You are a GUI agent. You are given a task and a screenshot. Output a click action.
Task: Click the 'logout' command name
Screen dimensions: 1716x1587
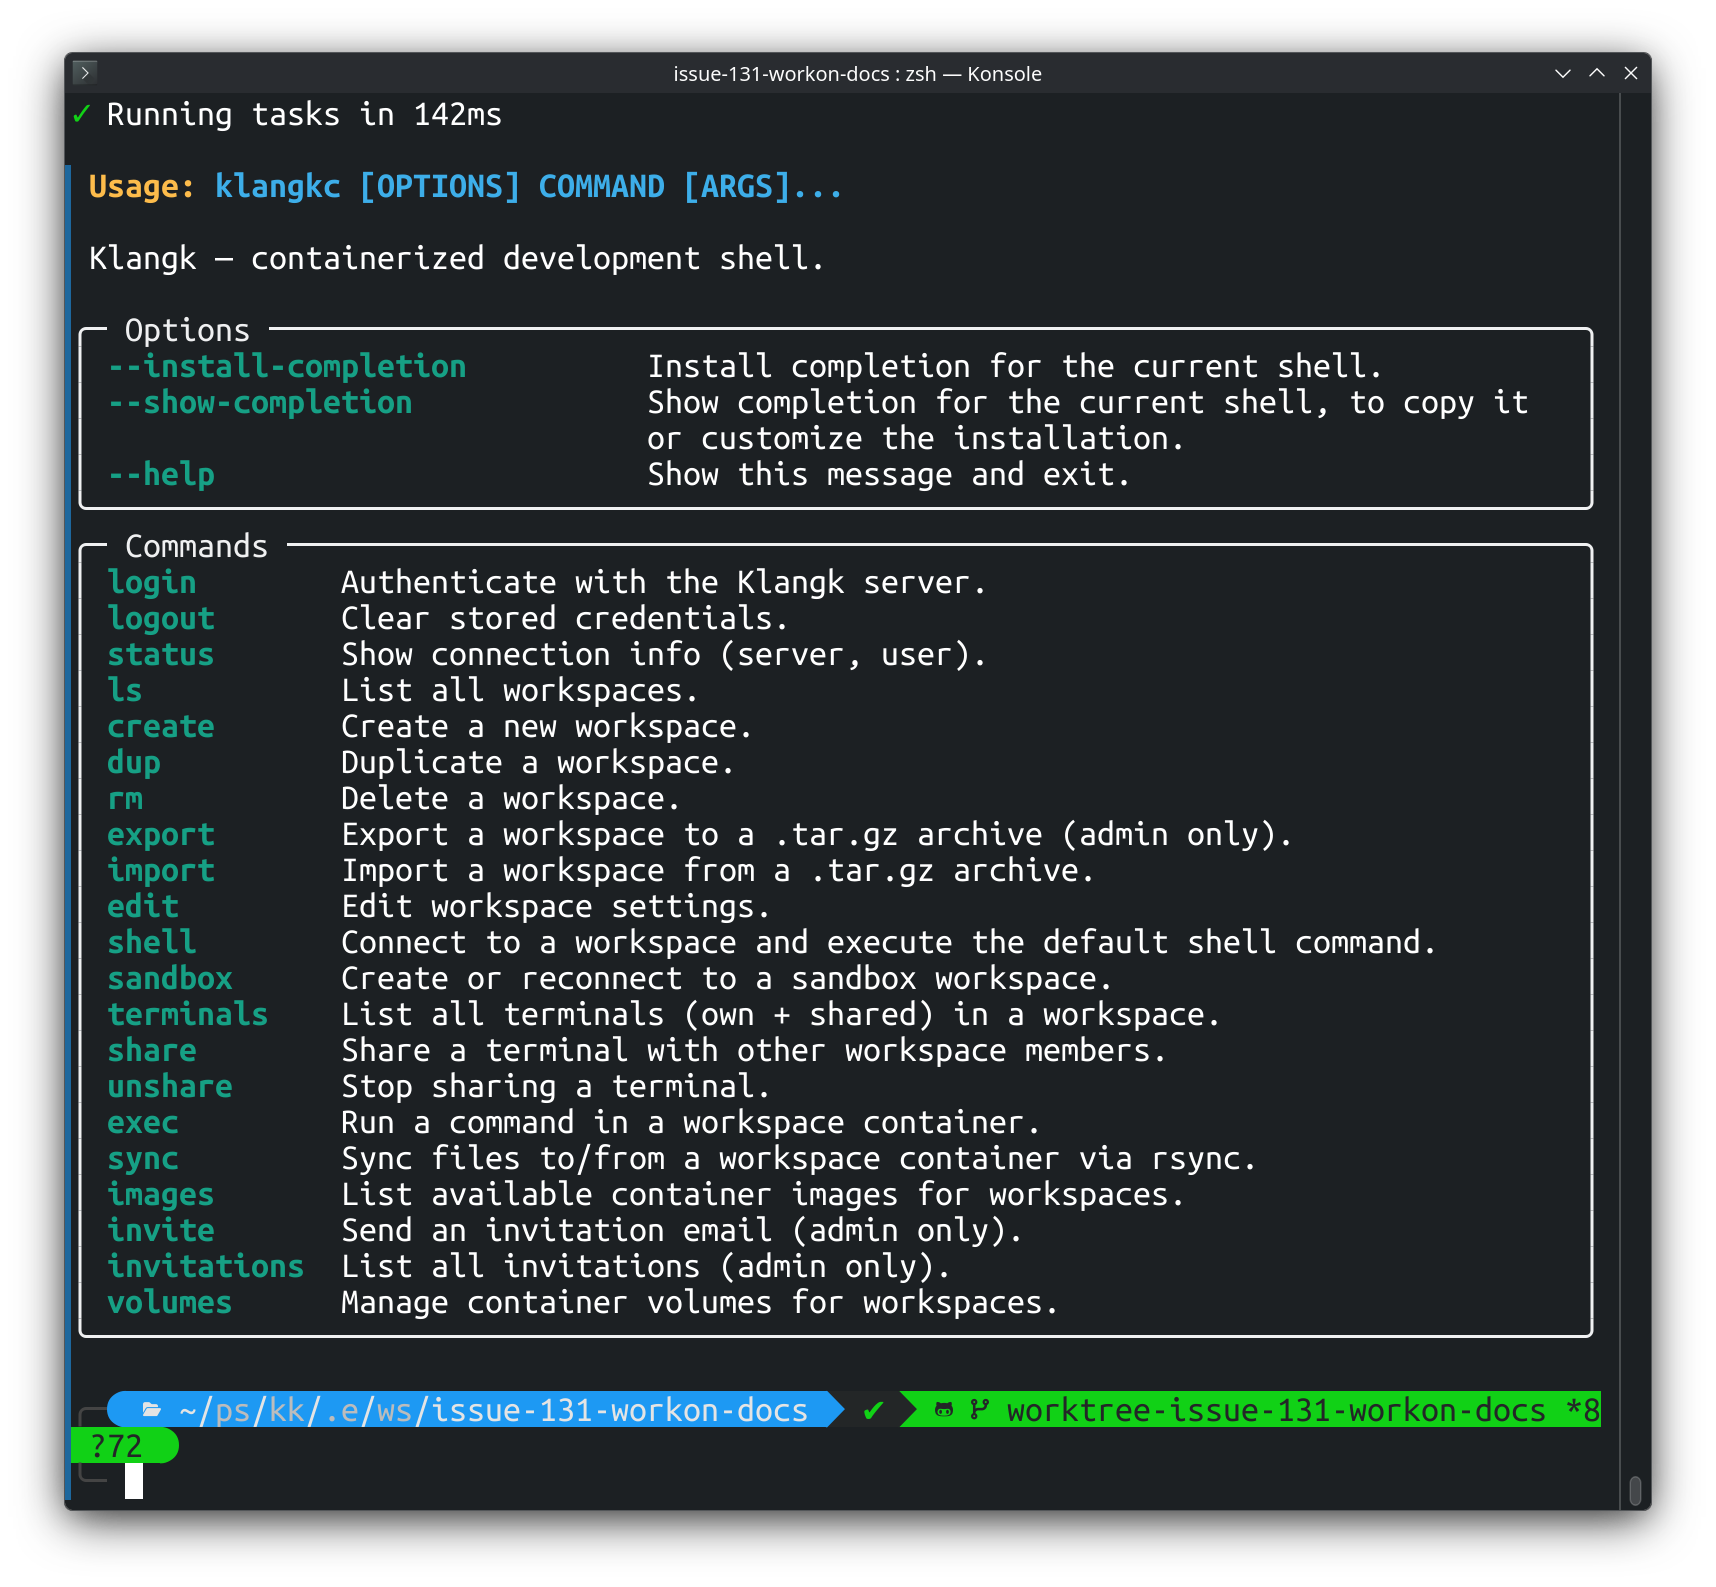(161, 618)
